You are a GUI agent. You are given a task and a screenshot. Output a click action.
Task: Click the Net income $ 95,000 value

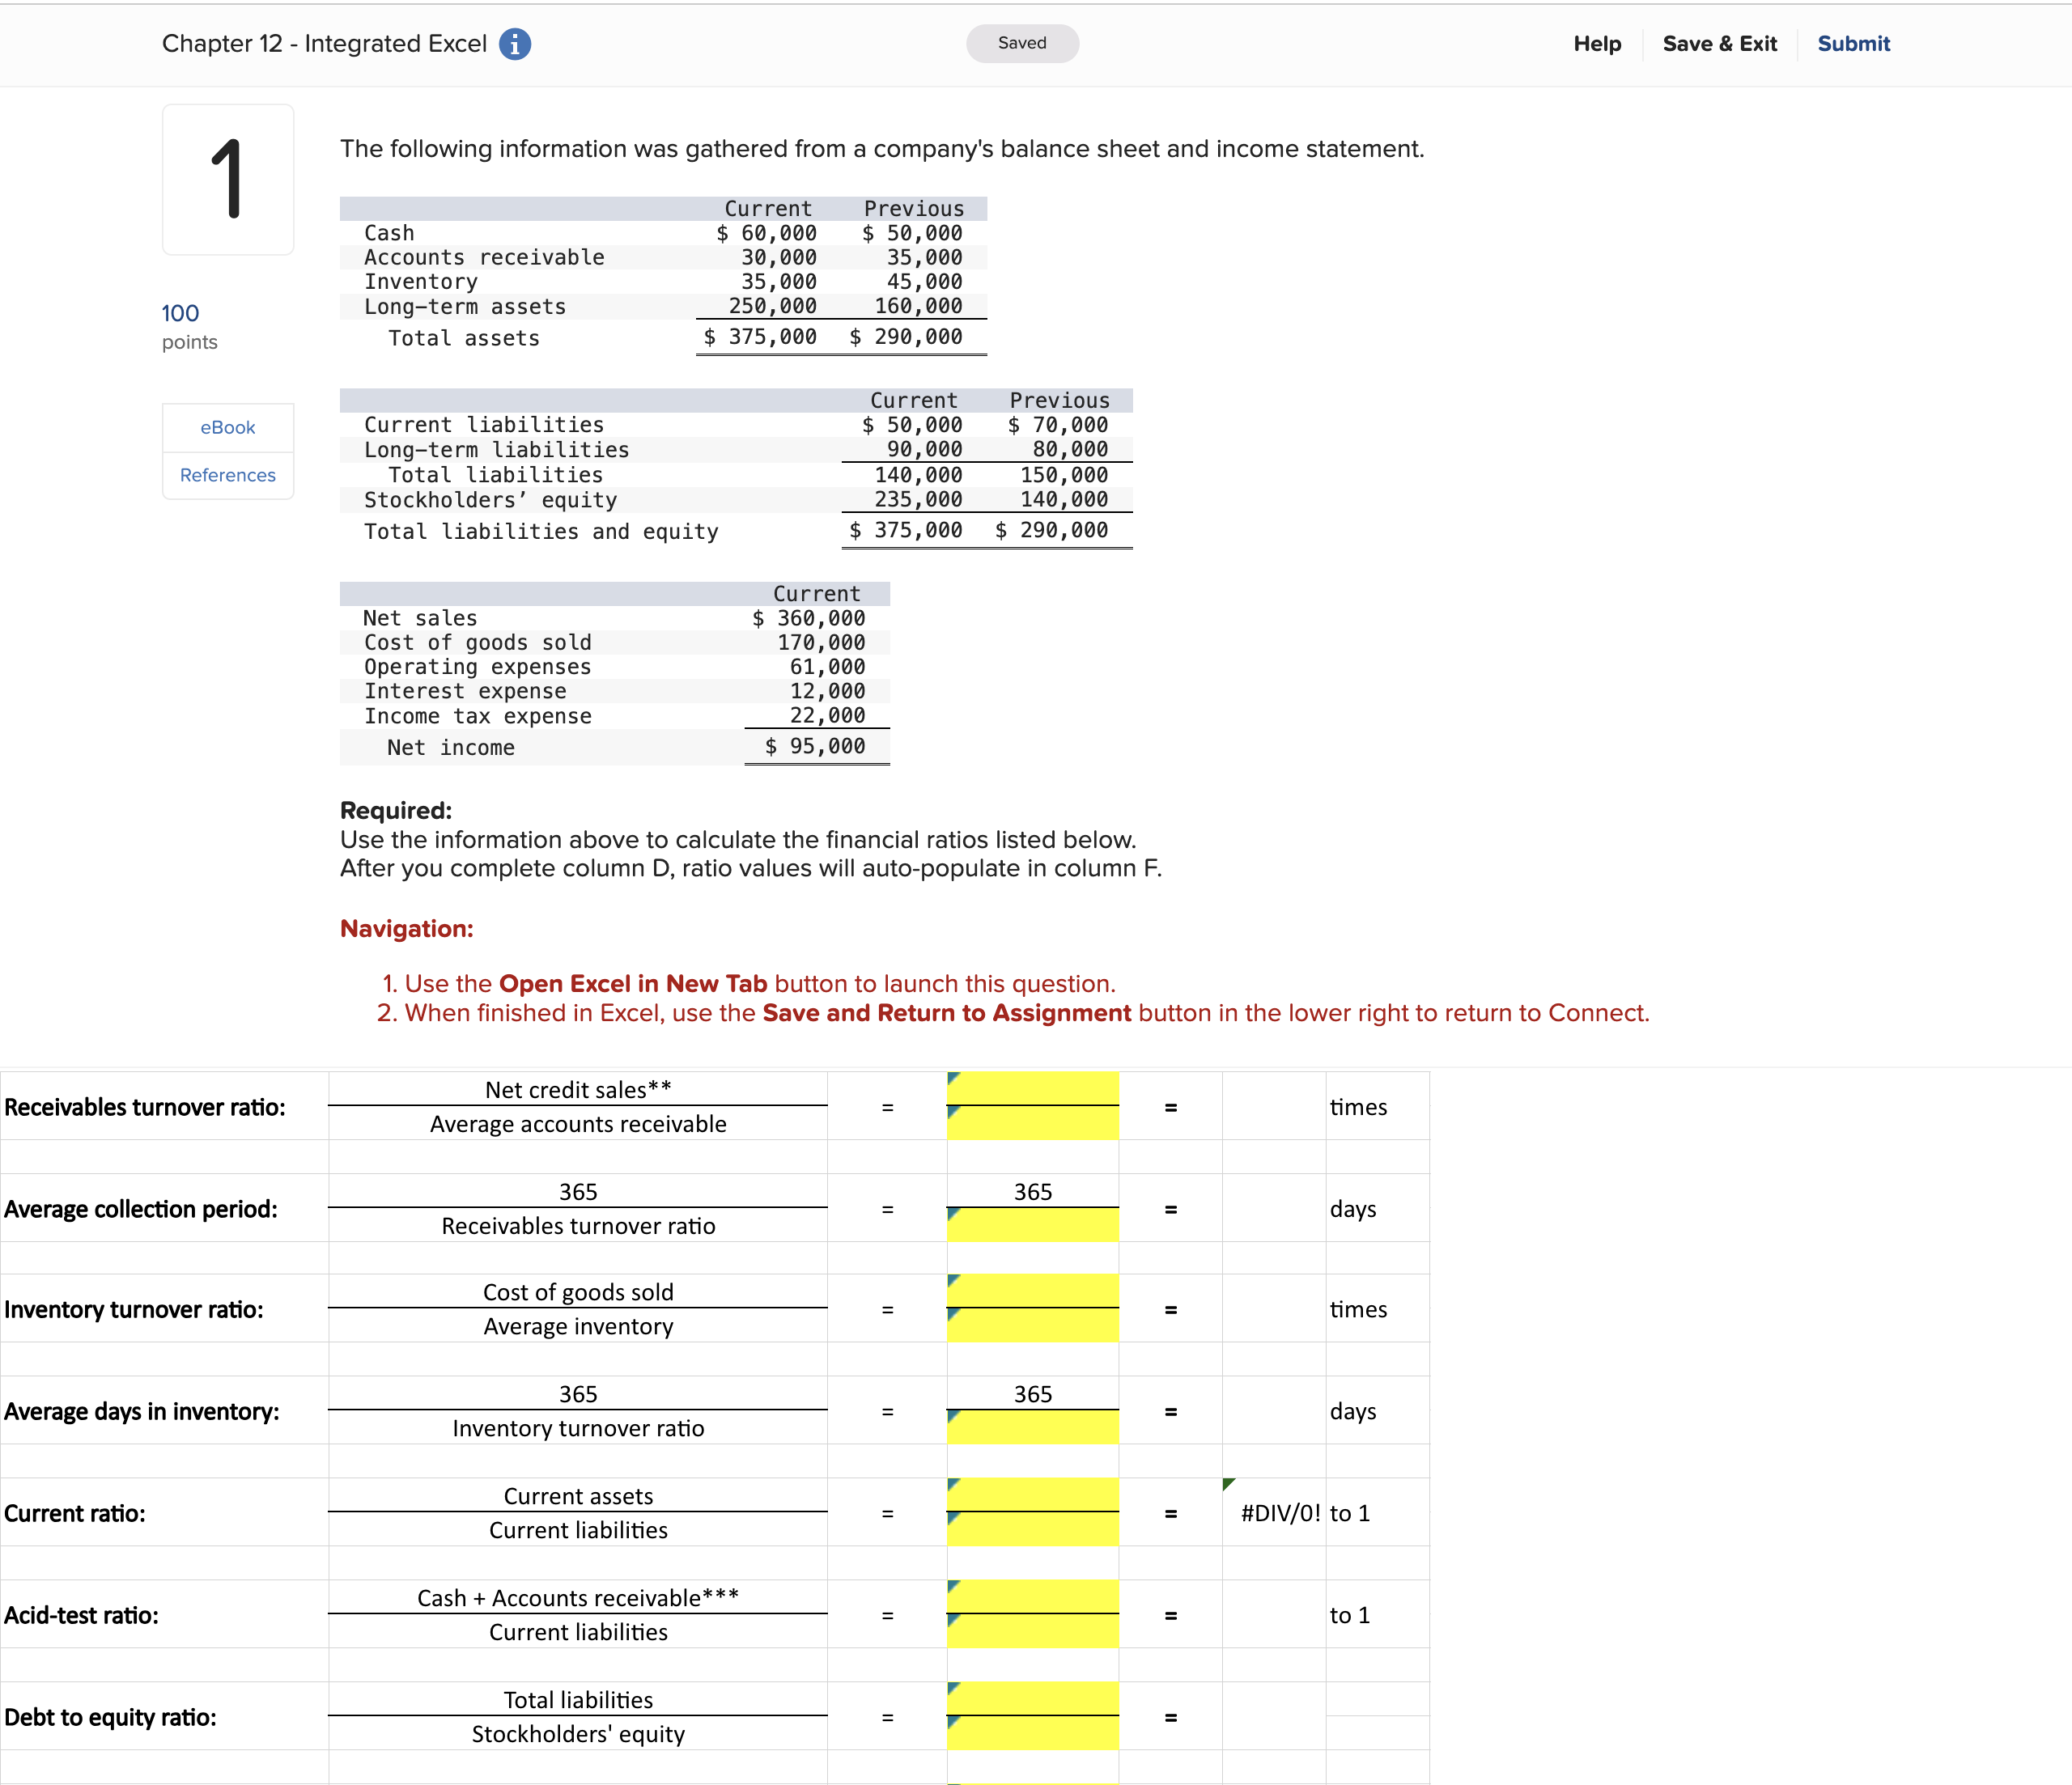[814, 746]
